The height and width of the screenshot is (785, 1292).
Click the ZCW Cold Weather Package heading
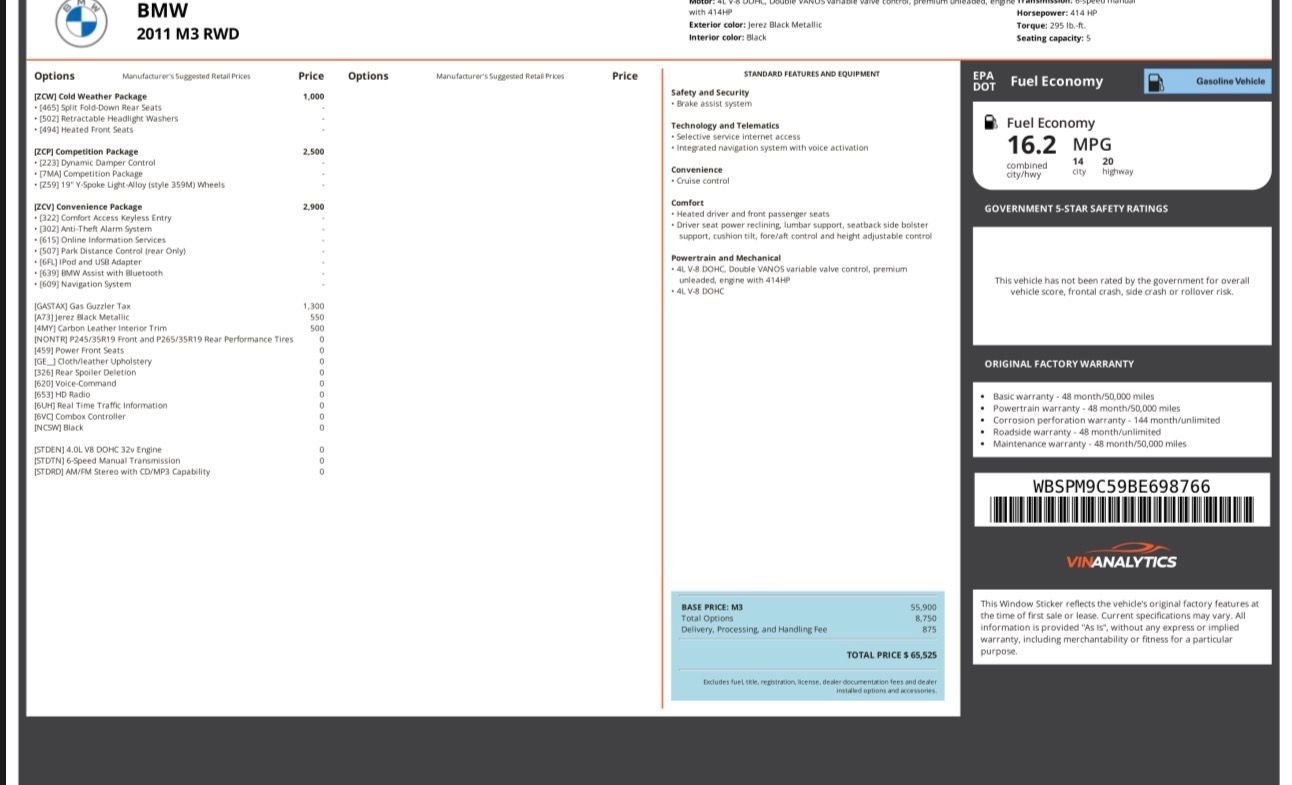pos(90,97)
